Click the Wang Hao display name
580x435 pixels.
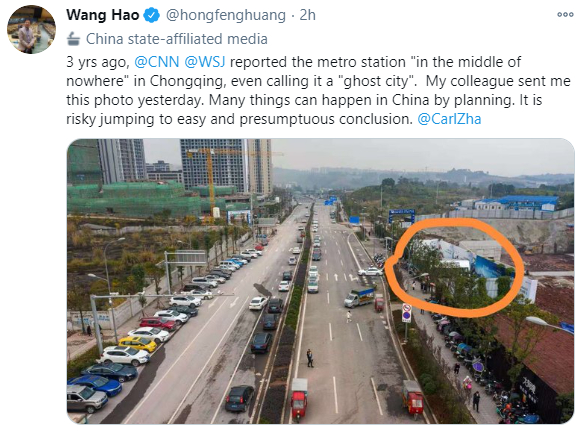102,15
